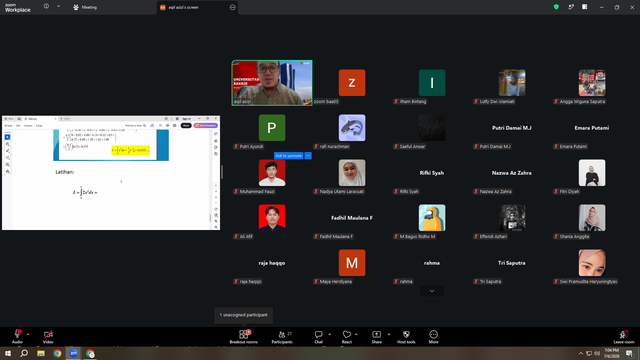The image size is (640, 360).
Task: Switch to the Meeting tab
Action: (85, 7)
